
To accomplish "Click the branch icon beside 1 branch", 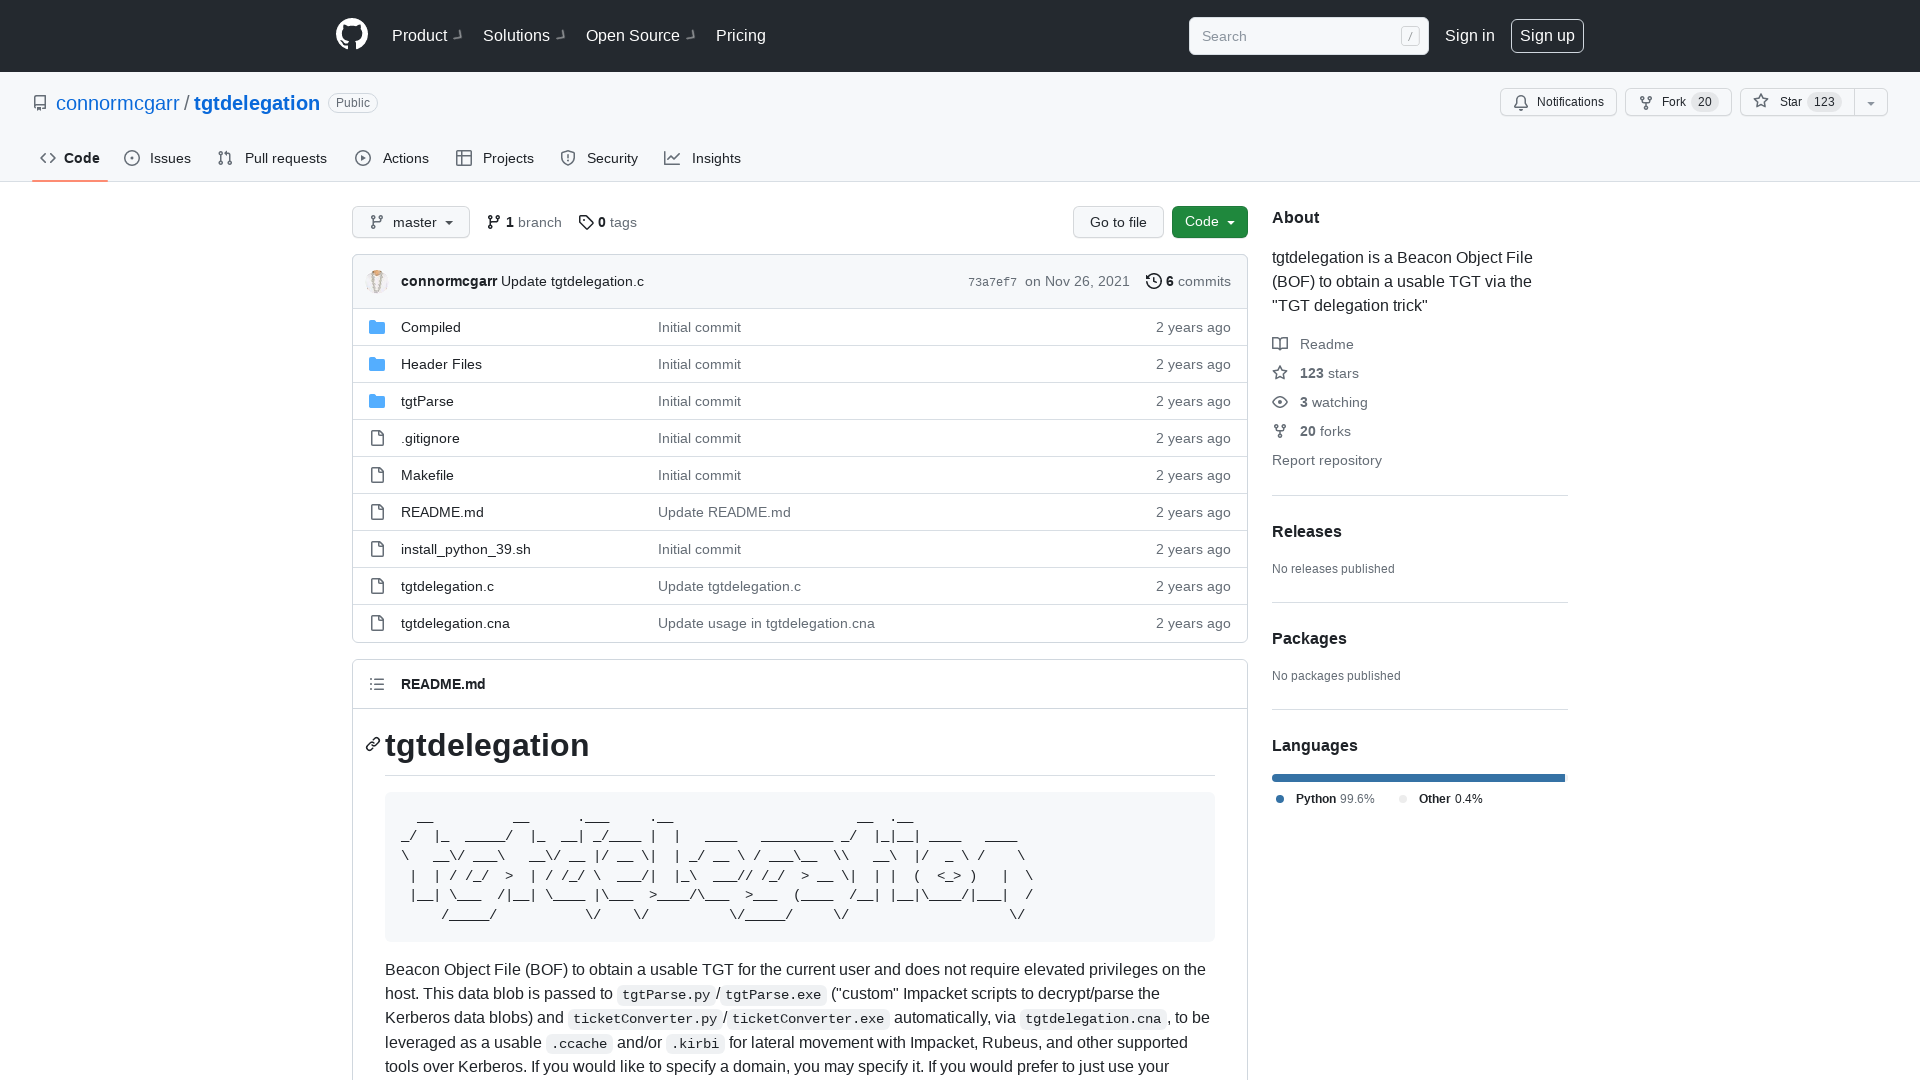I will click(494, 222).
